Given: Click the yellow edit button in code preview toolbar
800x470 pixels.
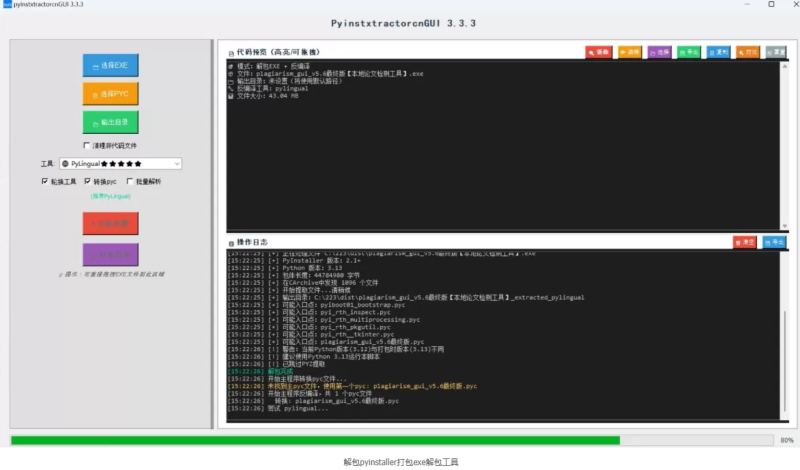Looking at the screenshot, I should point(630,52).
